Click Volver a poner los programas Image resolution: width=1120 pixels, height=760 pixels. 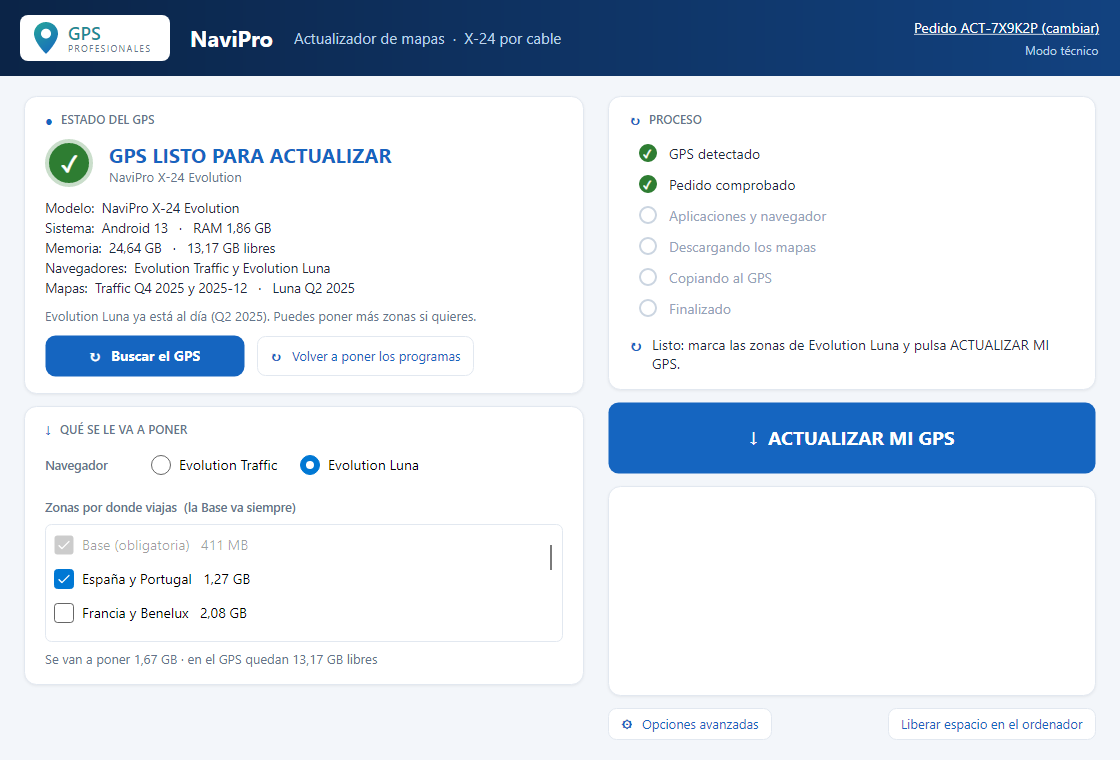366,356
